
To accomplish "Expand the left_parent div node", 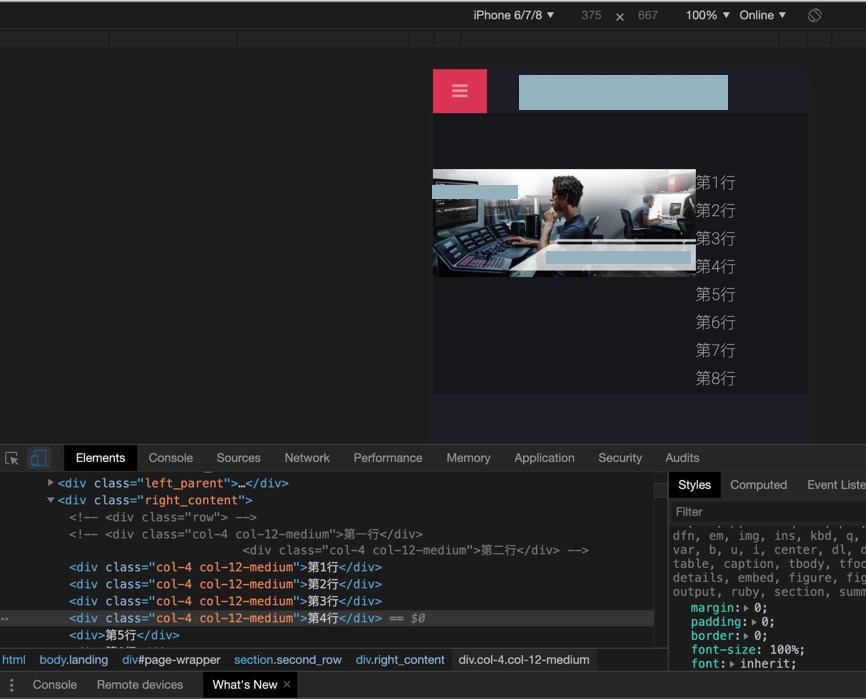I will point(51,483).
